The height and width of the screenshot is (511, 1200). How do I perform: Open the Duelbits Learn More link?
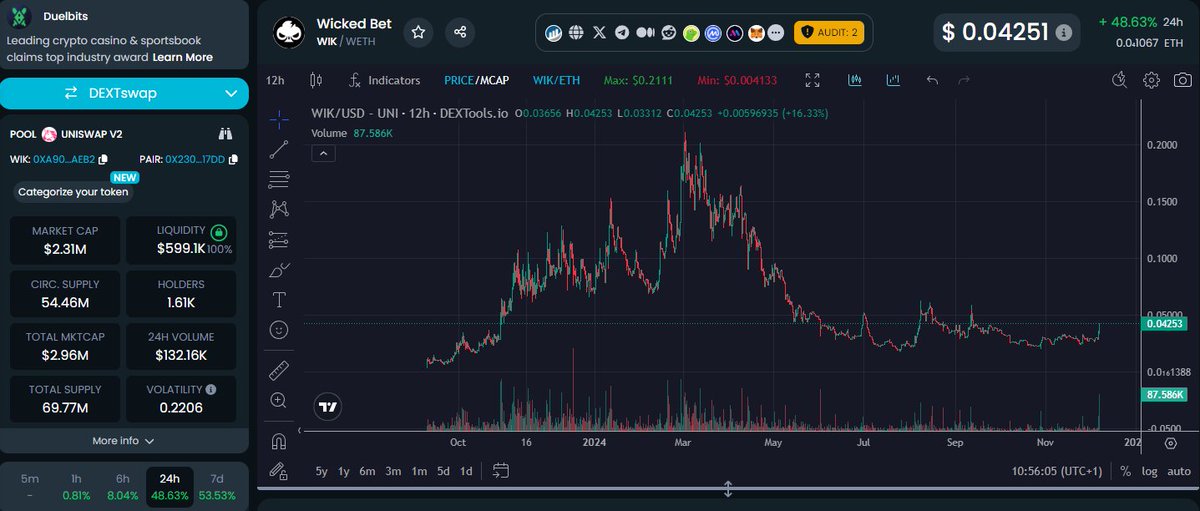click(x=182, y=57)
